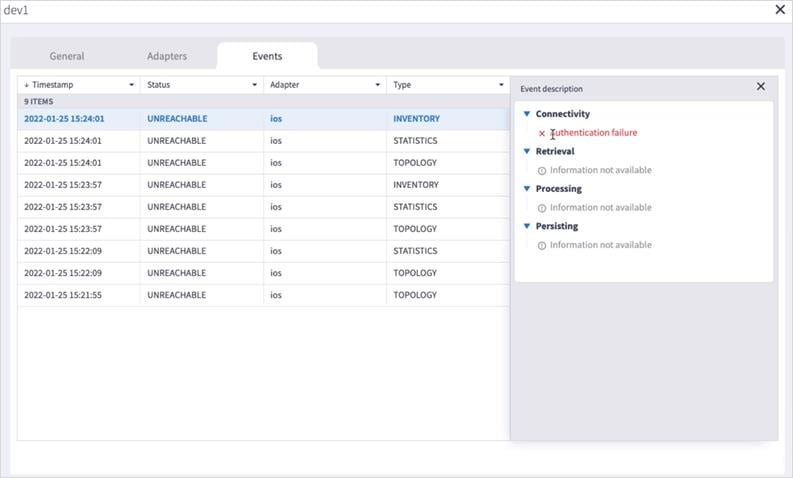Click the Retrieval section heading
Image resolution: width=793 pixels, height=478 pixels.
click(x=555, y=151)
